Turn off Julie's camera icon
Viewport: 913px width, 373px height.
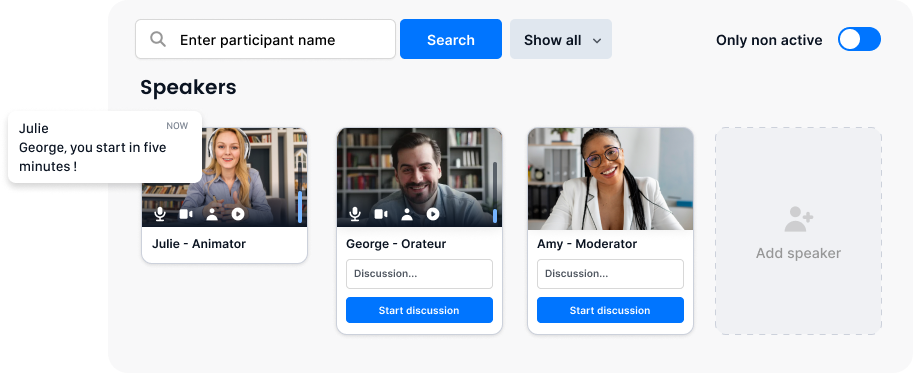pos(186,214)
